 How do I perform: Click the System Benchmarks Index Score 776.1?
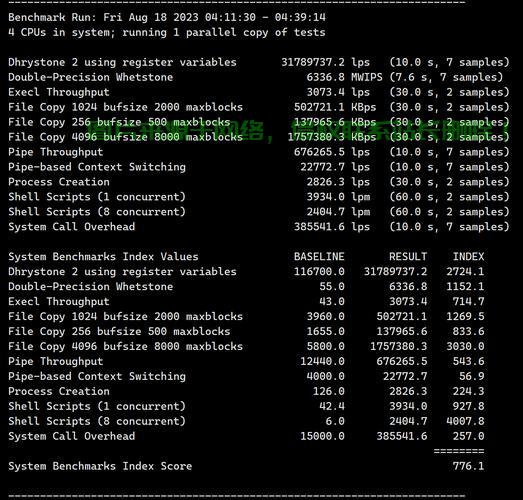pos(468,466)
